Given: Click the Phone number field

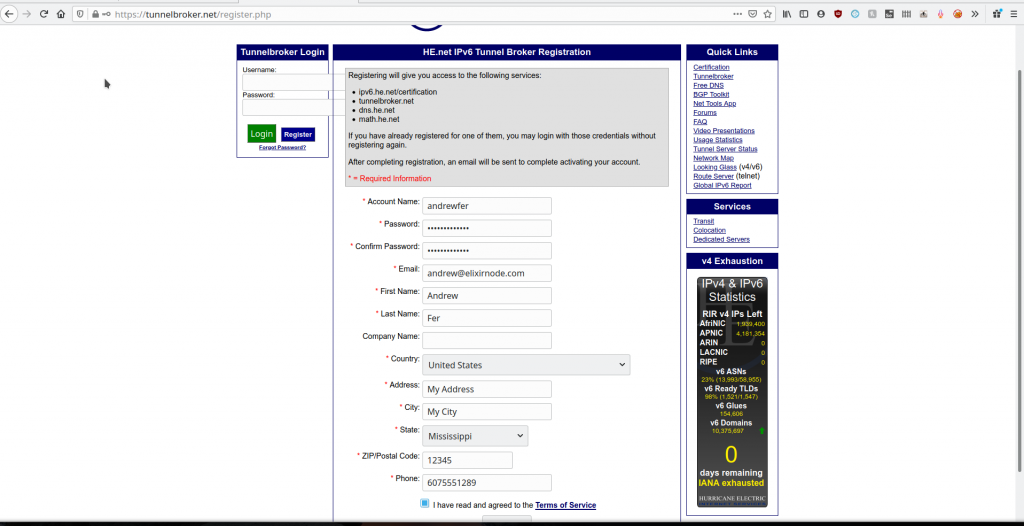Looking at the screenshot, I should tap(487, 483).
